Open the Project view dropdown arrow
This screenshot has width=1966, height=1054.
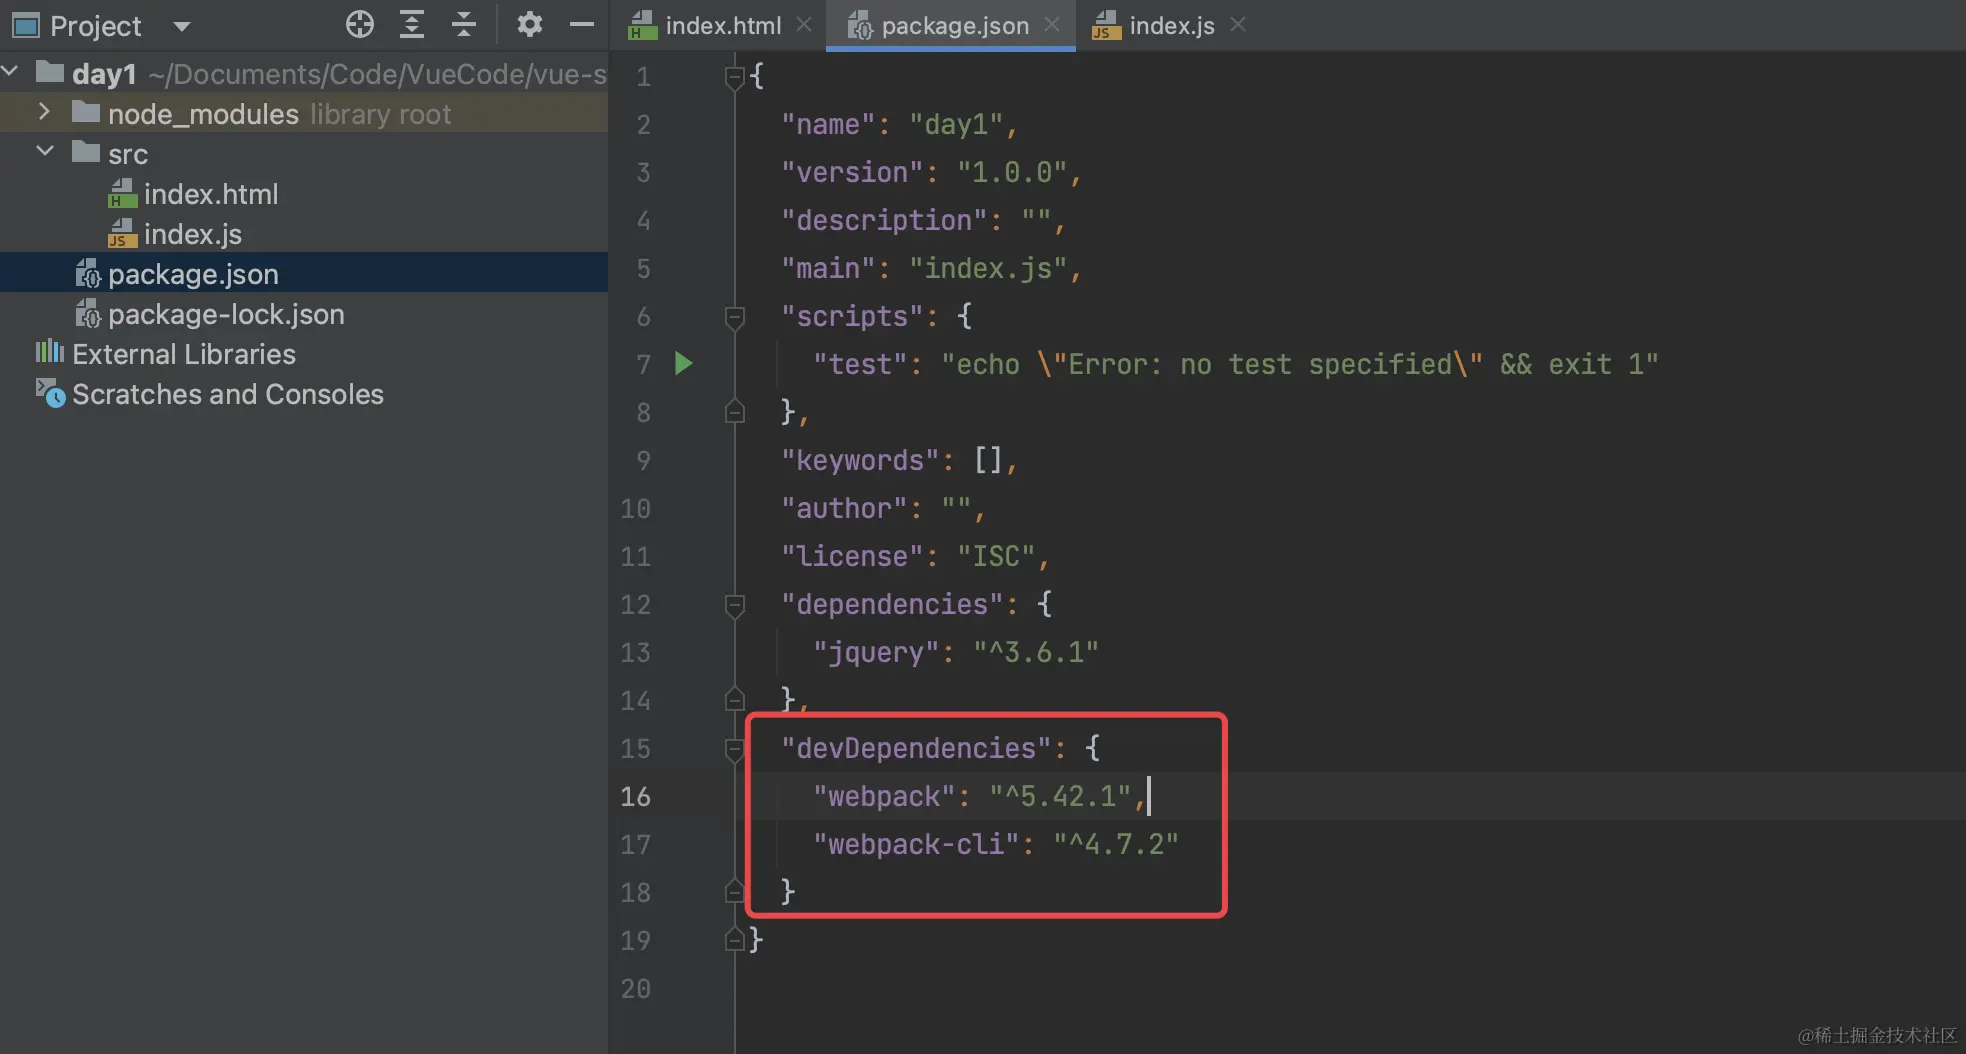tap(181, 26)
